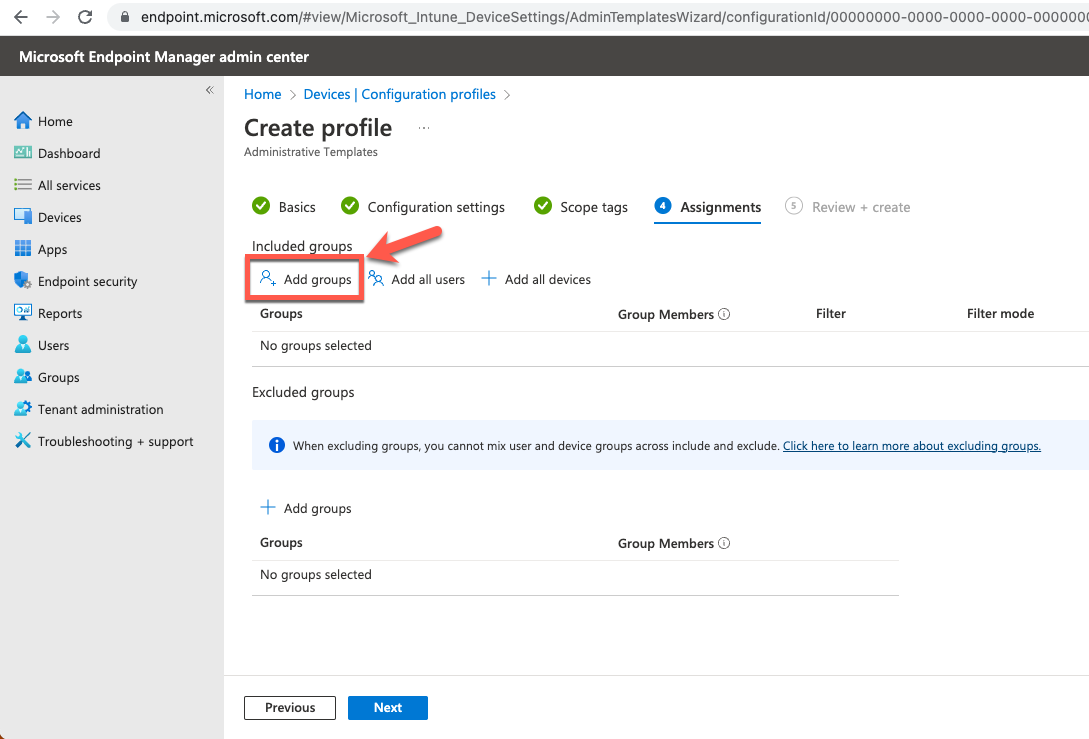Screen dimensions: 1089x739
Task: Click the Create profile heading
Action: point(318,128)
